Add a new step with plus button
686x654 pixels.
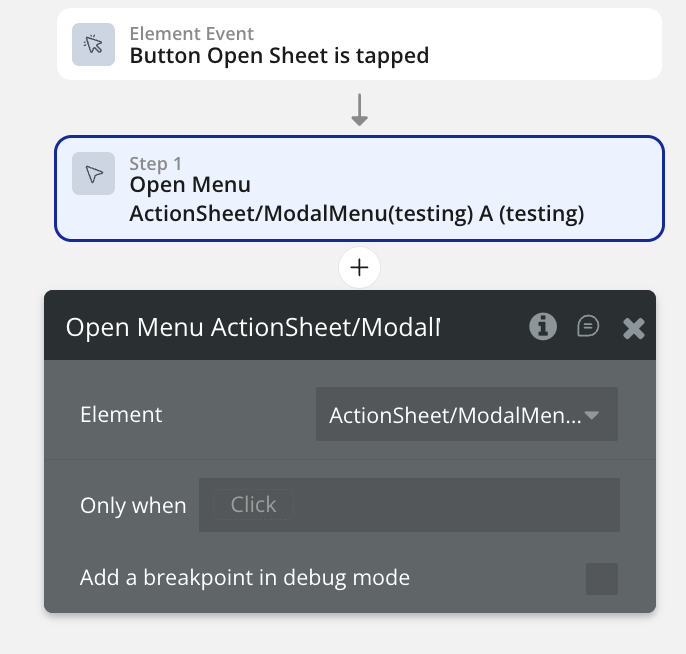point(359,267)
